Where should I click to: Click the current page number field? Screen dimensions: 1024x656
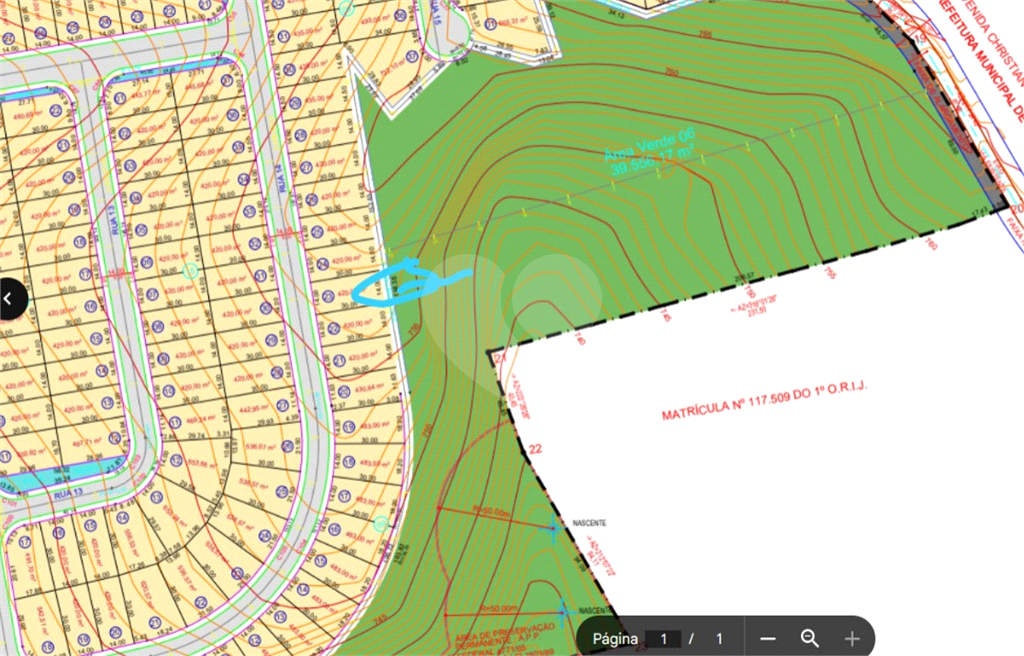663,638
